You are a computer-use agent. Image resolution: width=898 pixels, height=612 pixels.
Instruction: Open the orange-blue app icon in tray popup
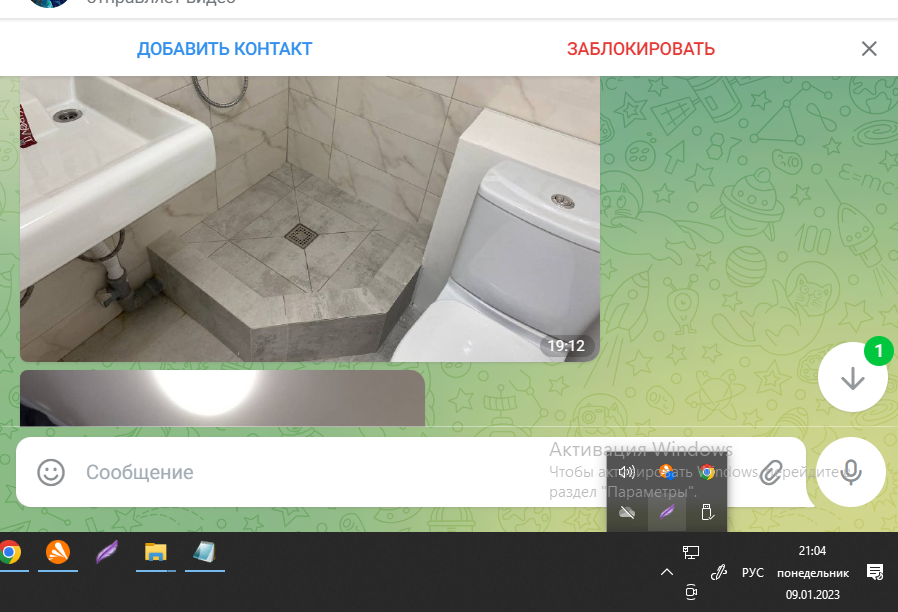point(667,472)
